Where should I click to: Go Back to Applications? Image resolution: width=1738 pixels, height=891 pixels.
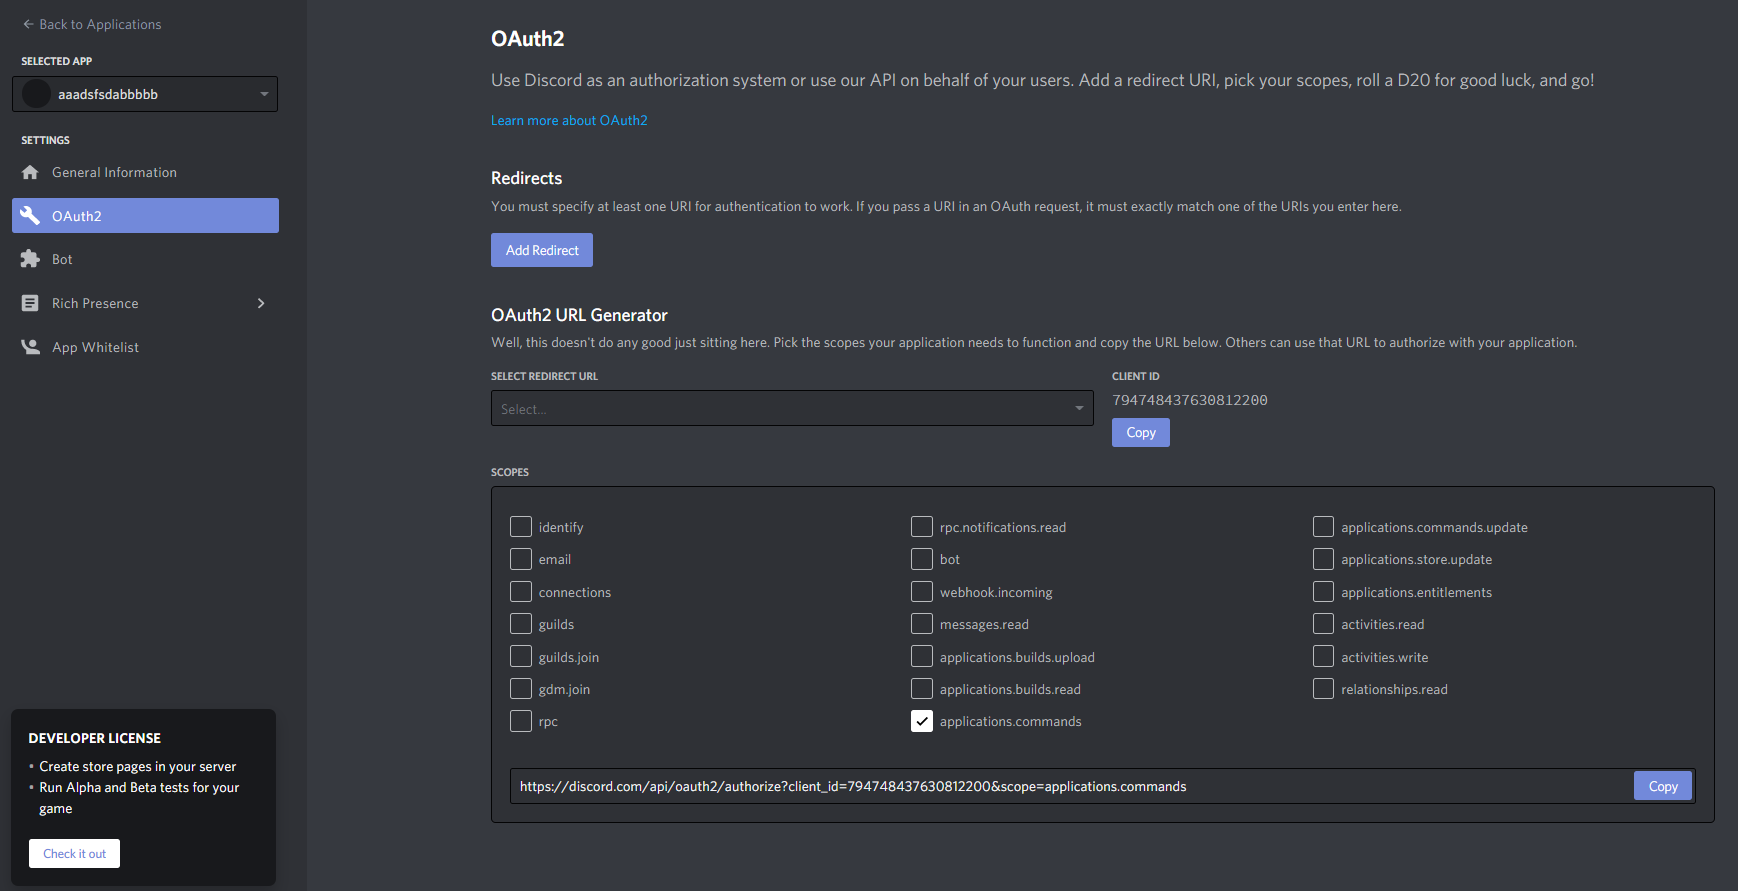[92, 24]
